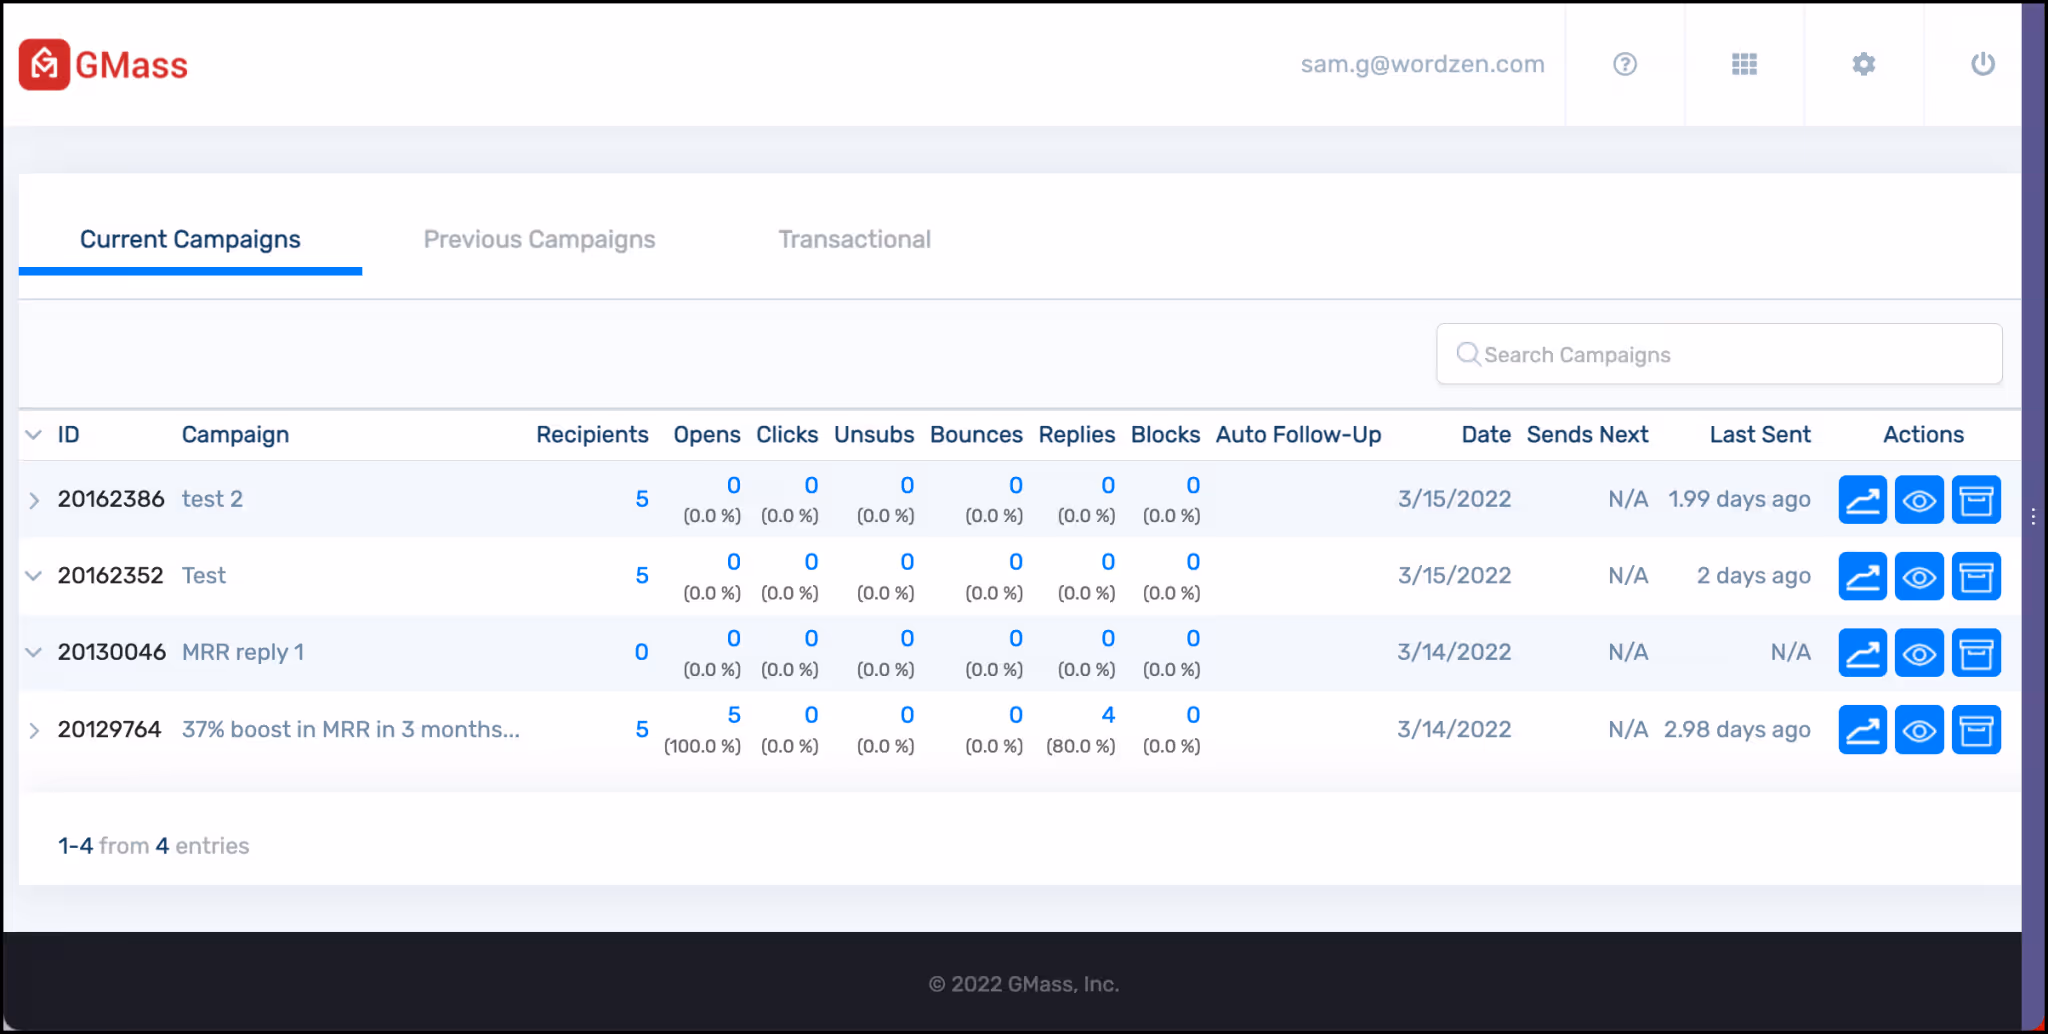Open the campaign report for test 2
The height and width of the screenshot is (1034, 2048).
point(1861,499)
